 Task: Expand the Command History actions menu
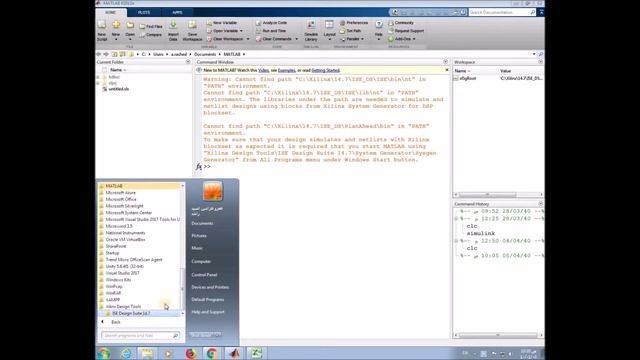click(x=540, y=204)
